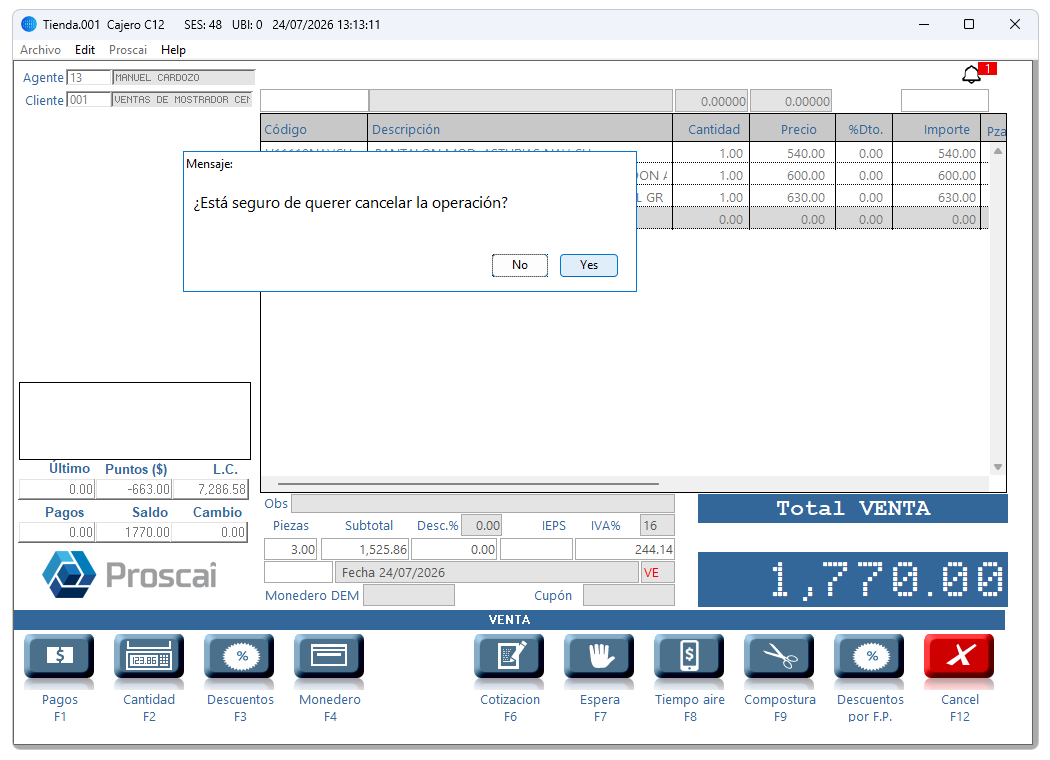The width and height of the screenshot is (1050, 760).
Task: Click the Precio column header
Action: click(x=793, y=129)
